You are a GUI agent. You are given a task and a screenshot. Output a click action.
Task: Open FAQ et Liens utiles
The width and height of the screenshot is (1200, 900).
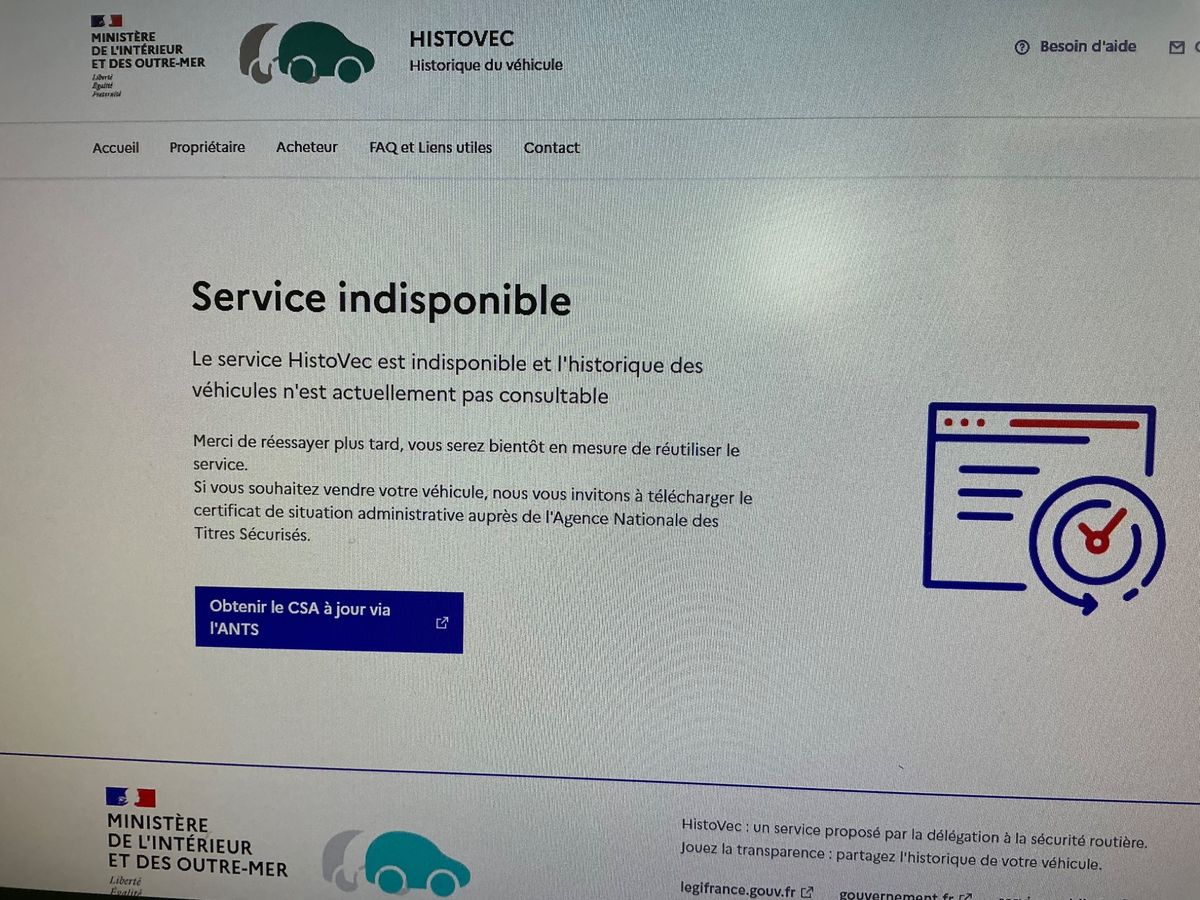pos(430,147)
